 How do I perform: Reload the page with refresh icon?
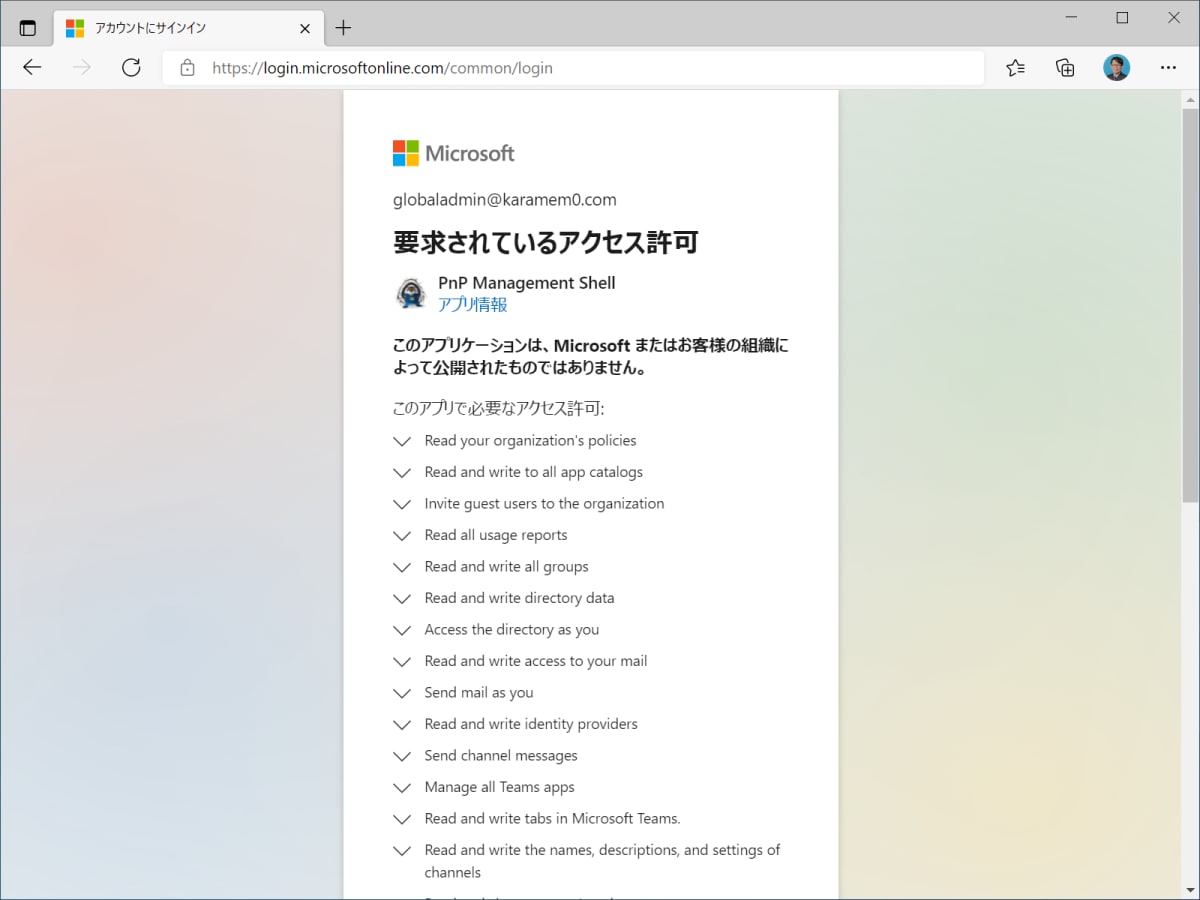(x=131, y=68)
